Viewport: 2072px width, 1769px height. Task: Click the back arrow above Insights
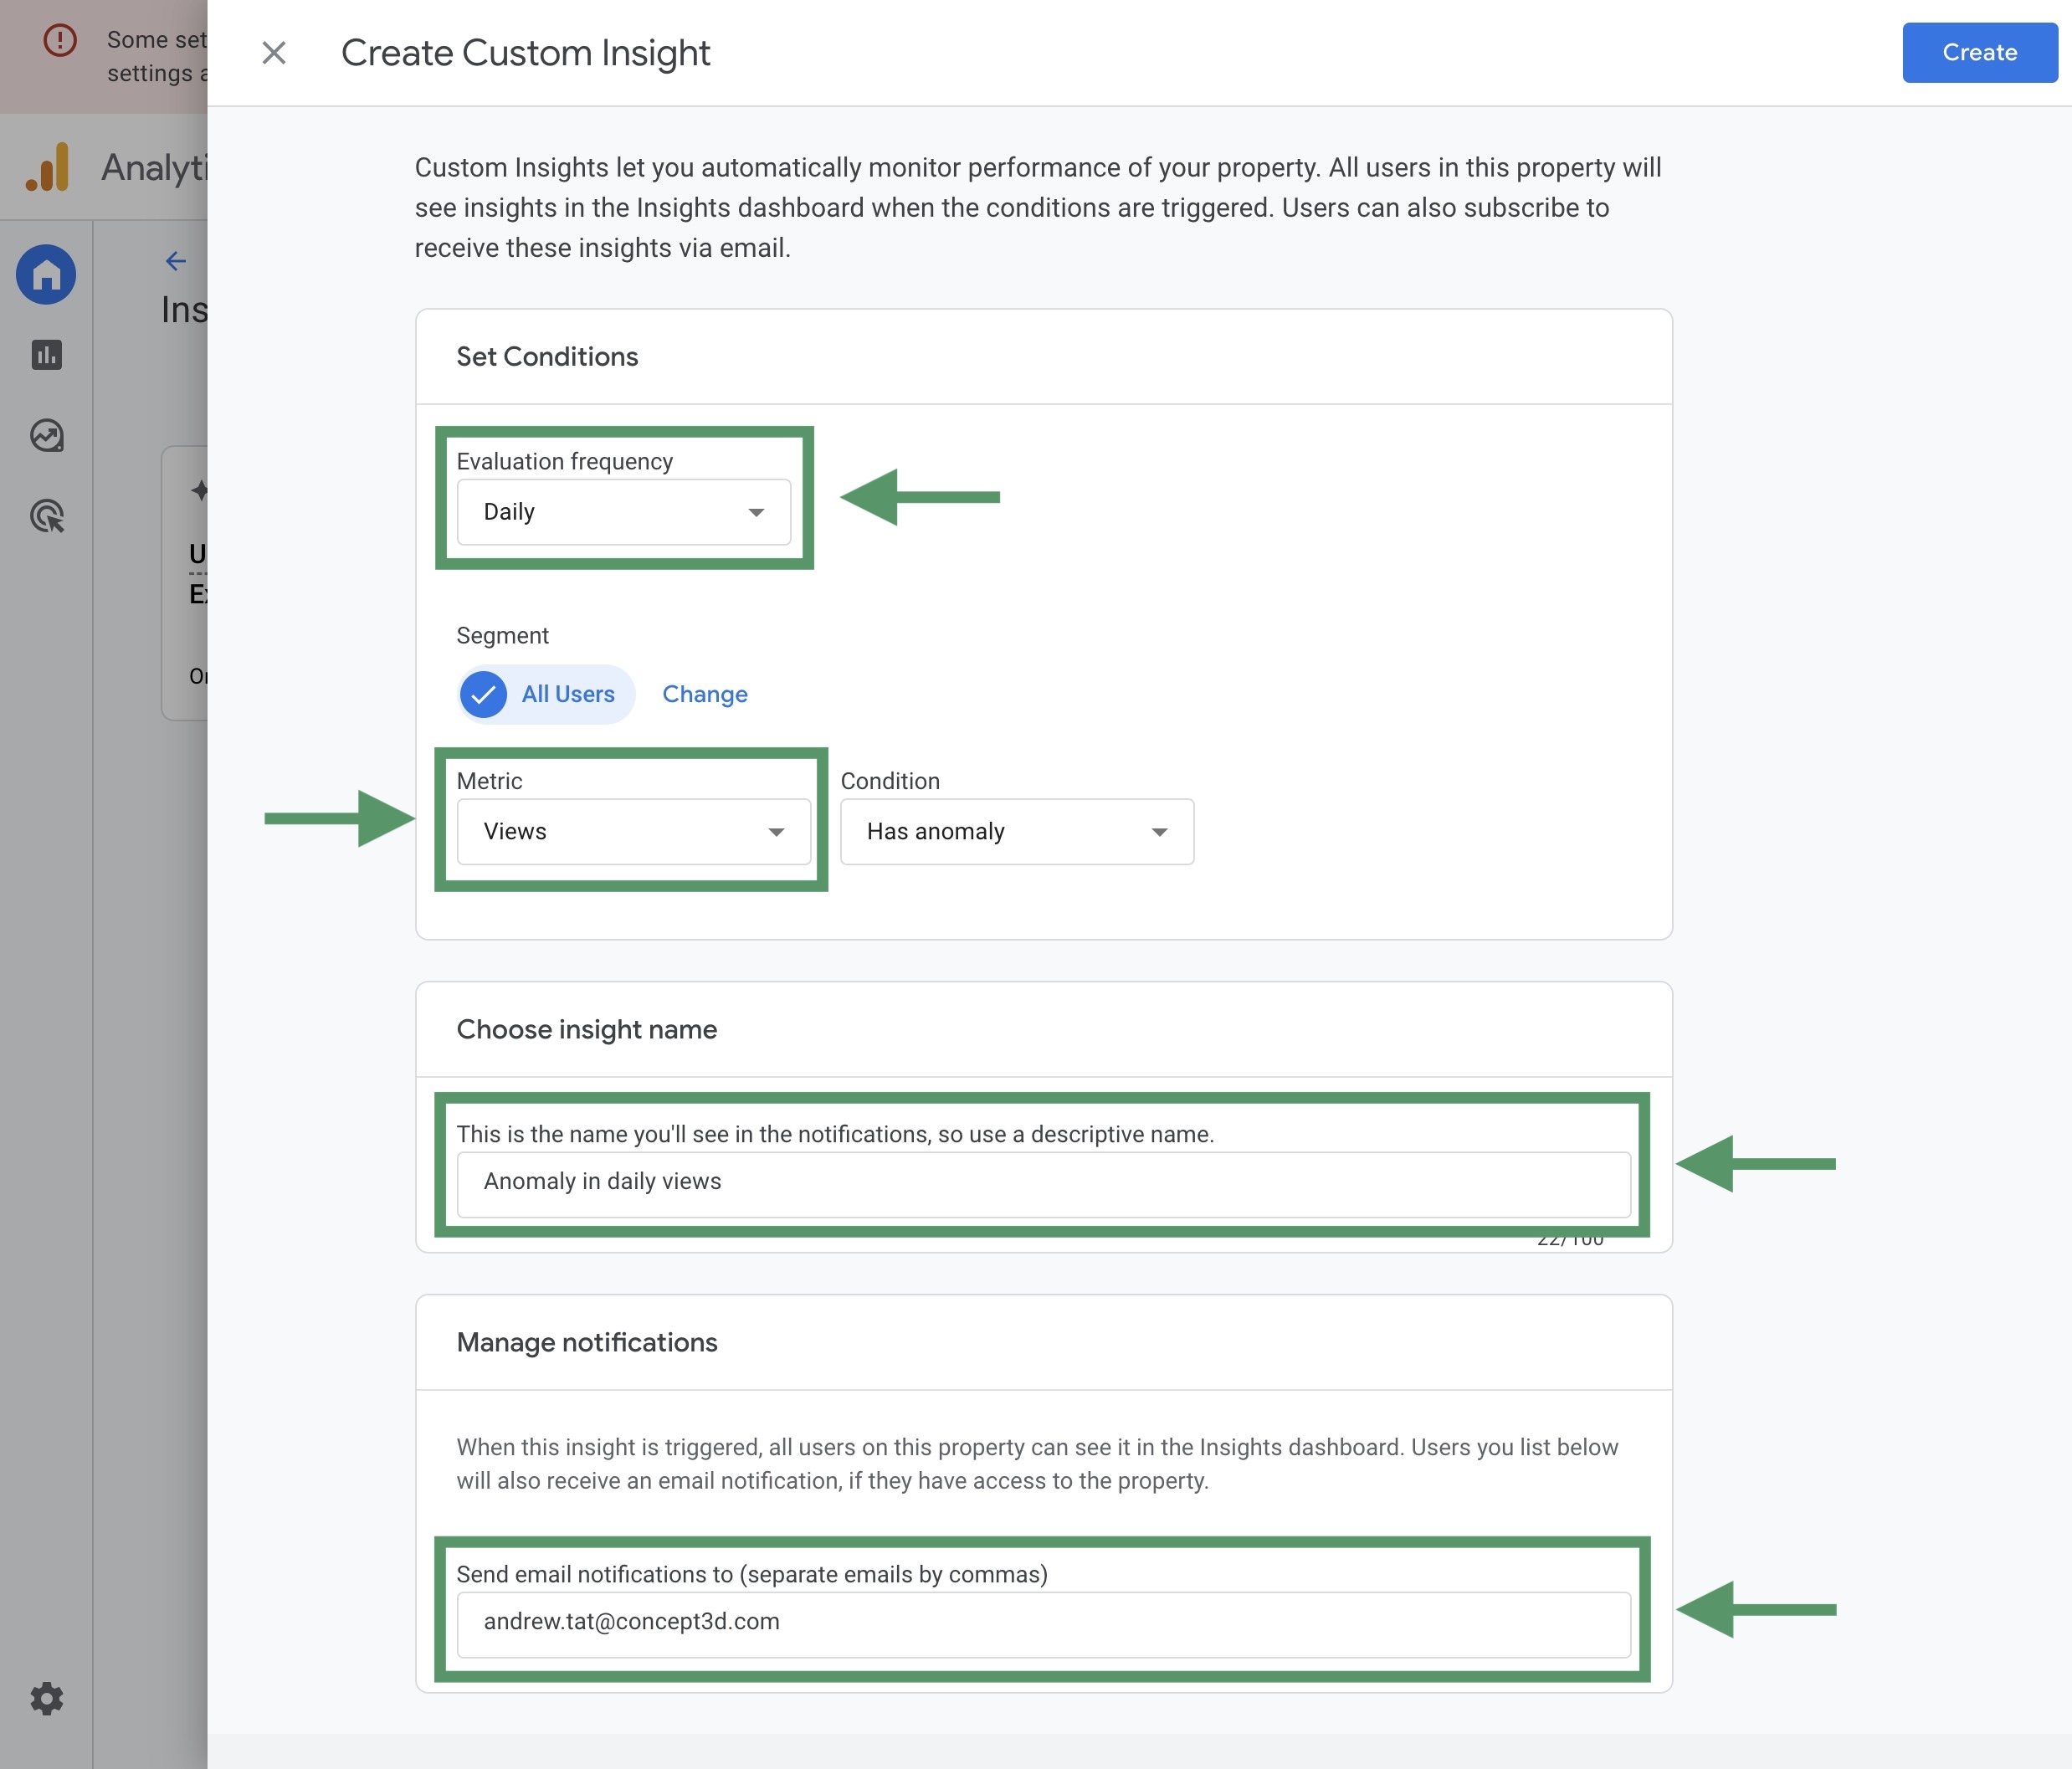(176, 260)
